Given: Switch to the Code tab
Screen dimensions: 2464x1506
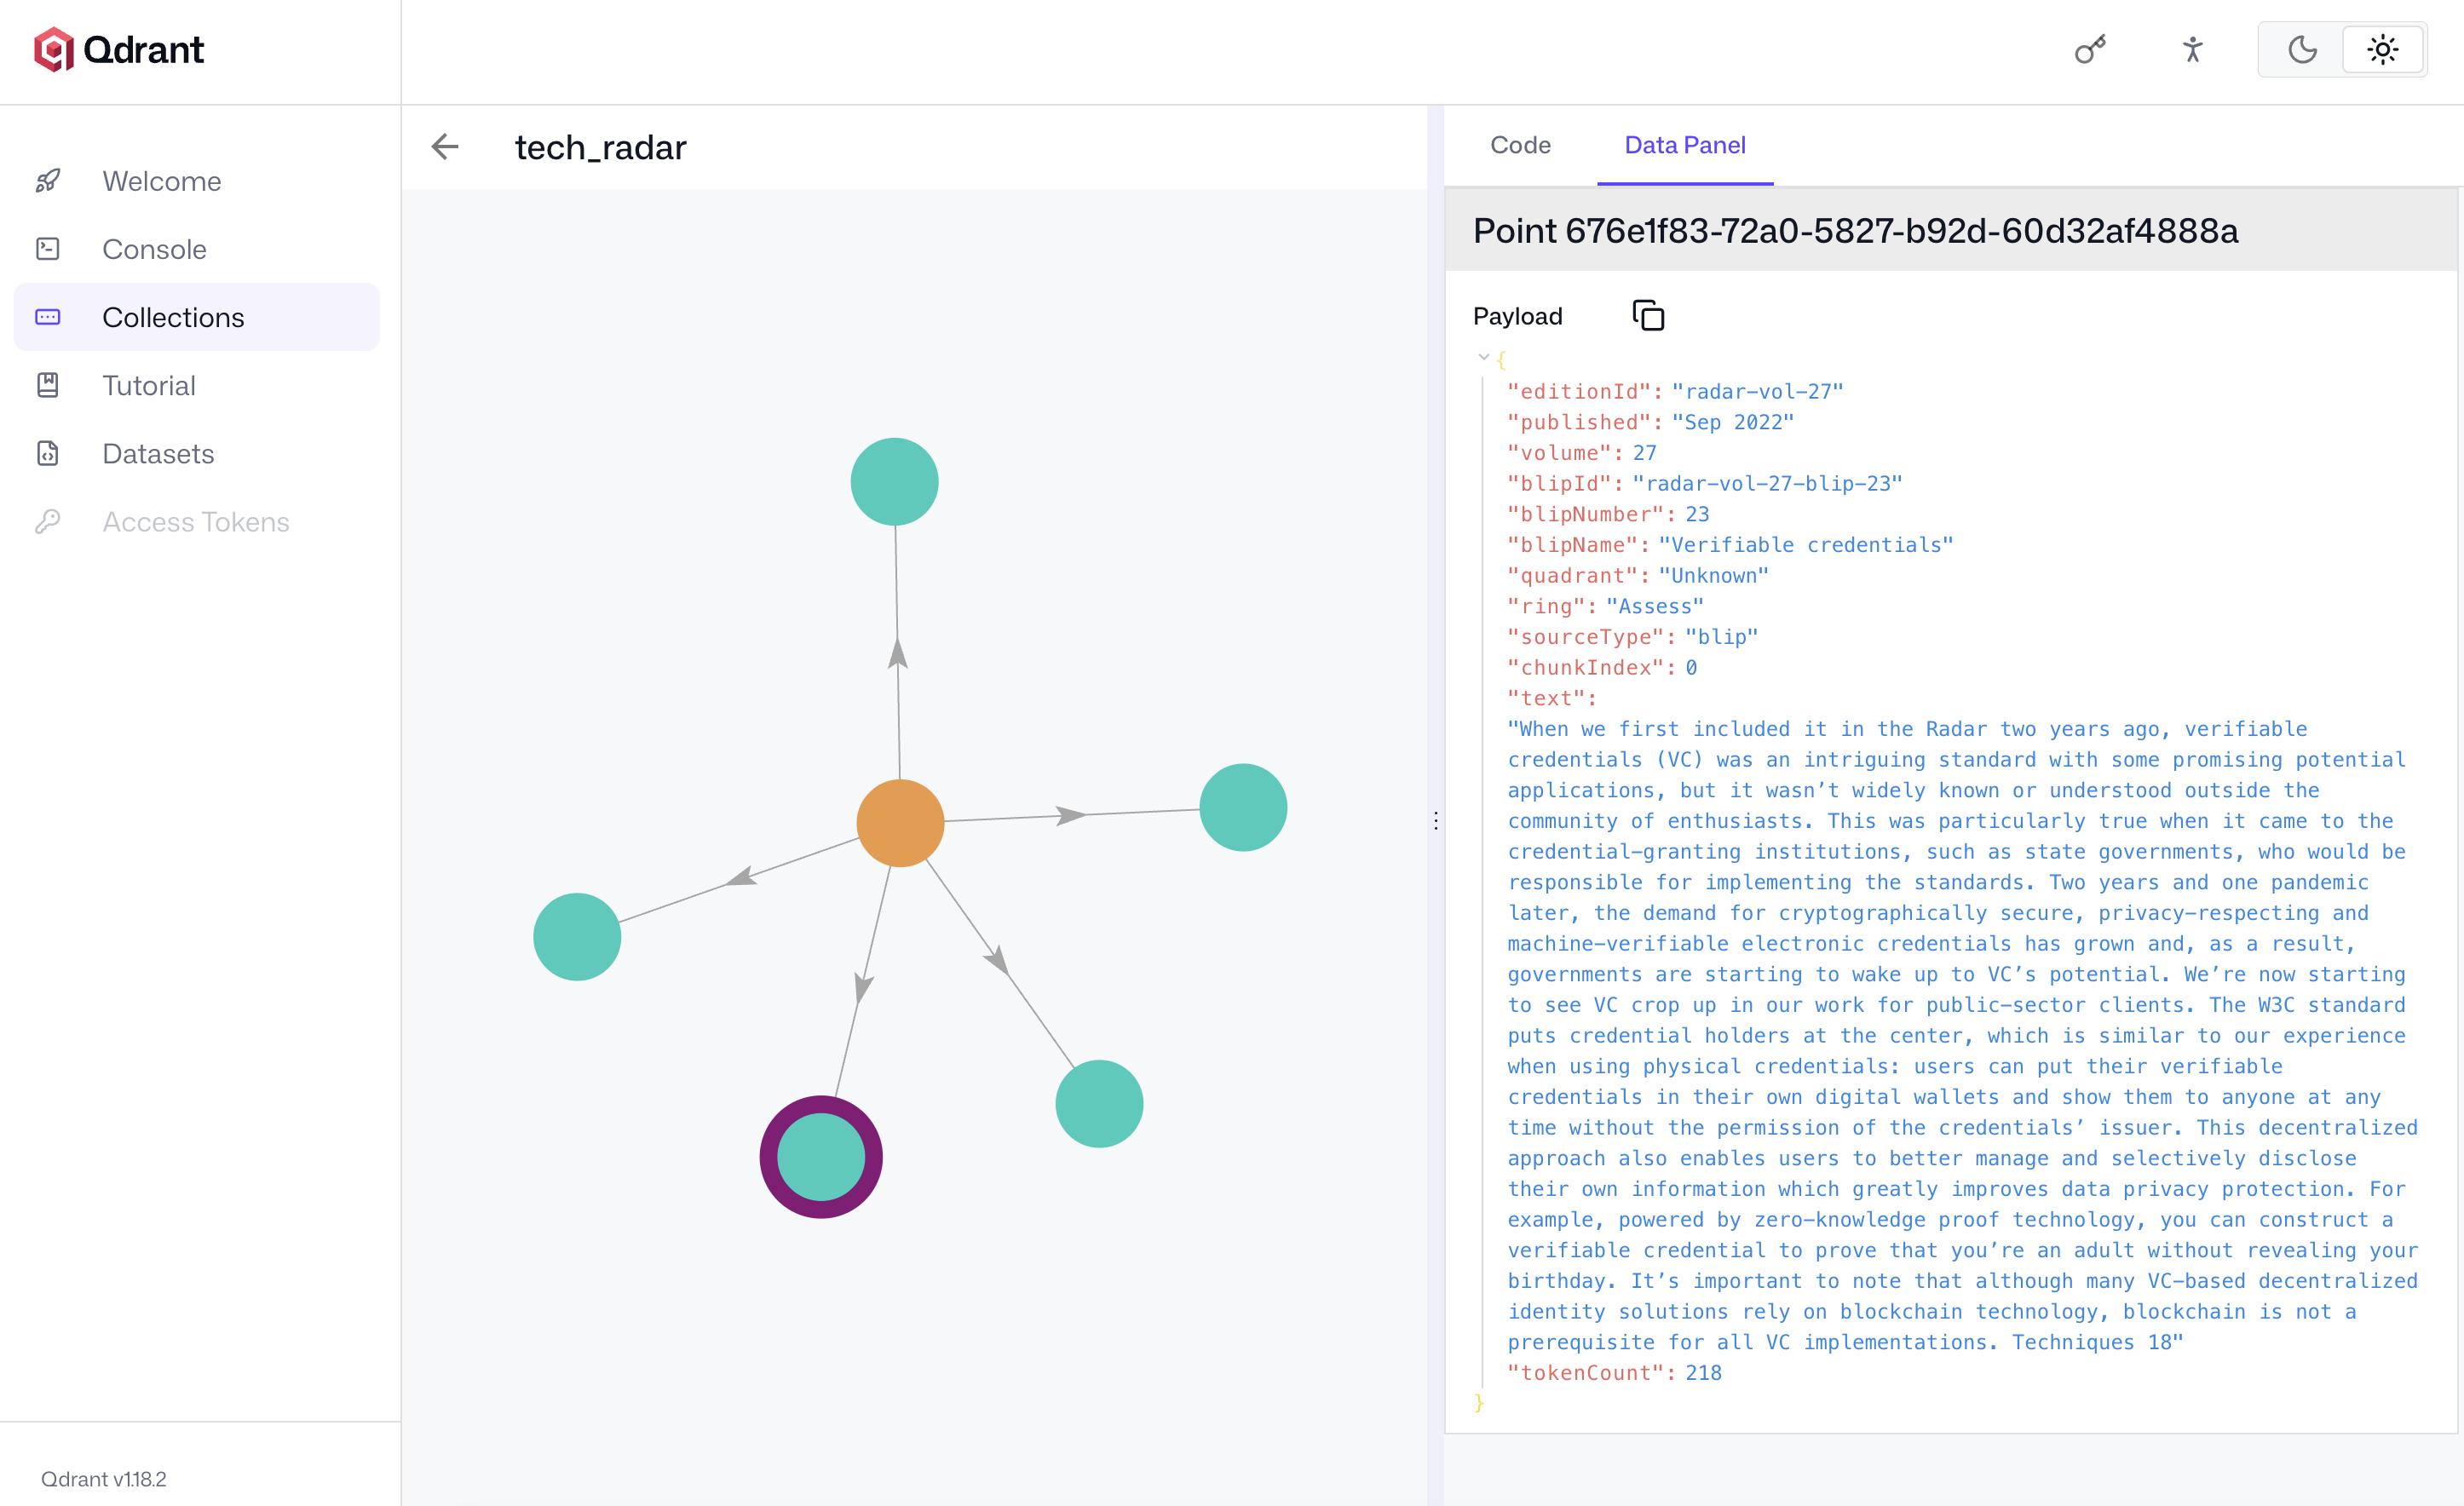Looking at the screenshot, I should pyautogui.click(x=1520, y=145).
